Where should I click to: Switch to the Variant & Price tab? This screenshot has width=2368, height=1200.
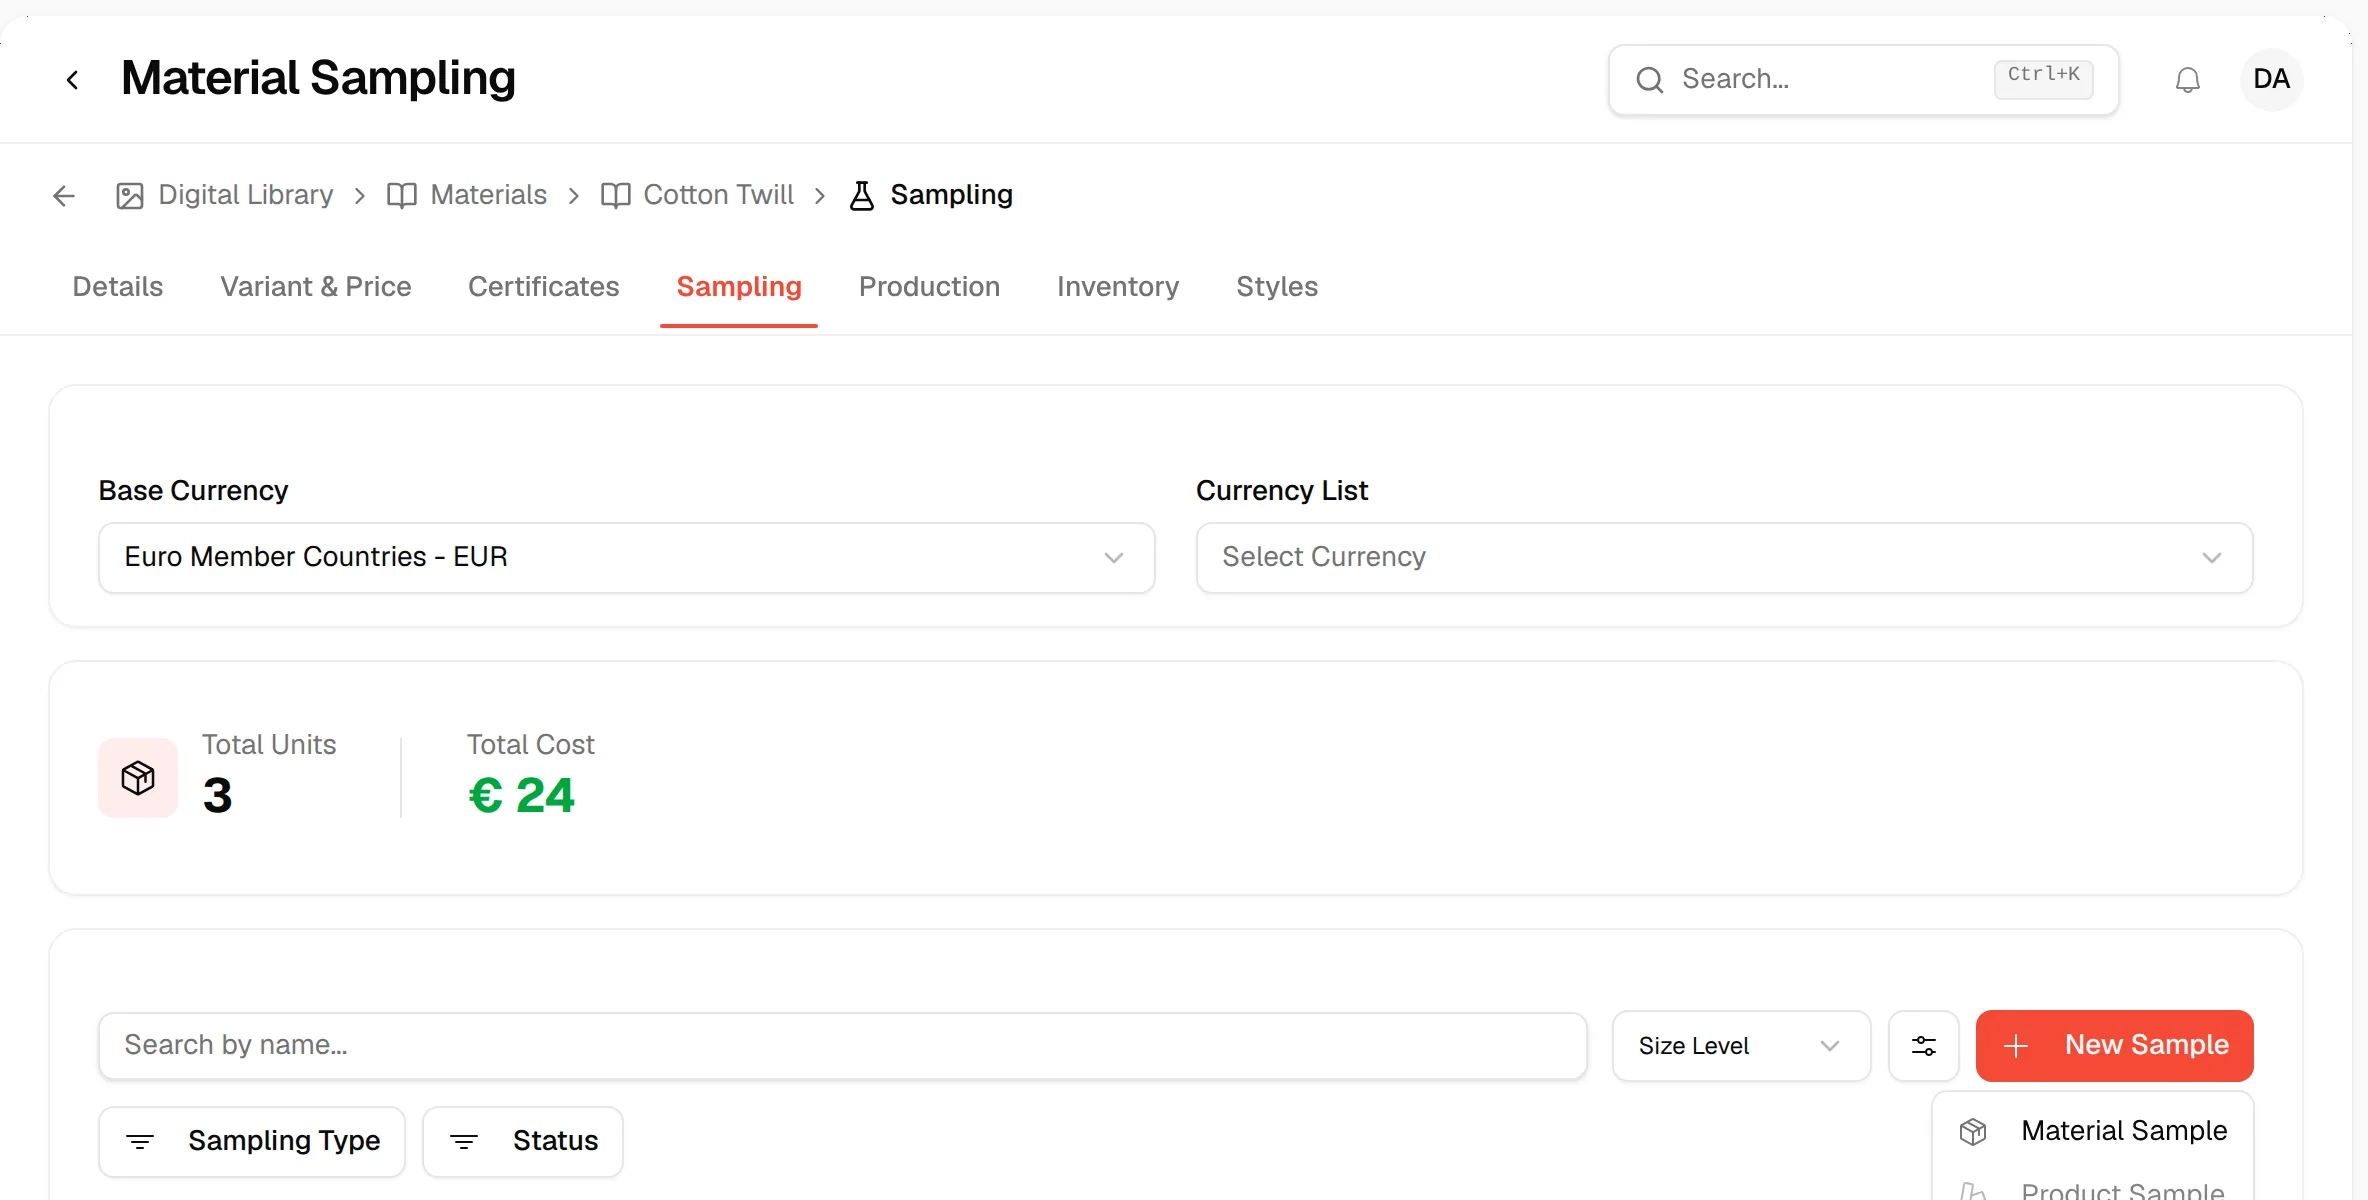coord(316,287)
